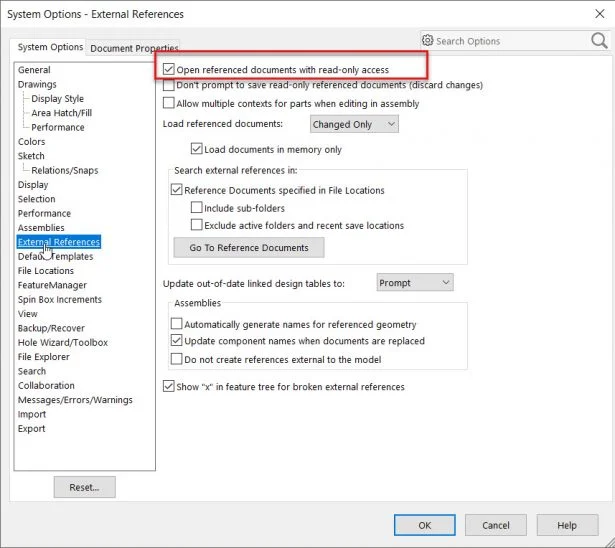Switch to the Document Properties tab
615x548 pixels.
tap(134, 48)
